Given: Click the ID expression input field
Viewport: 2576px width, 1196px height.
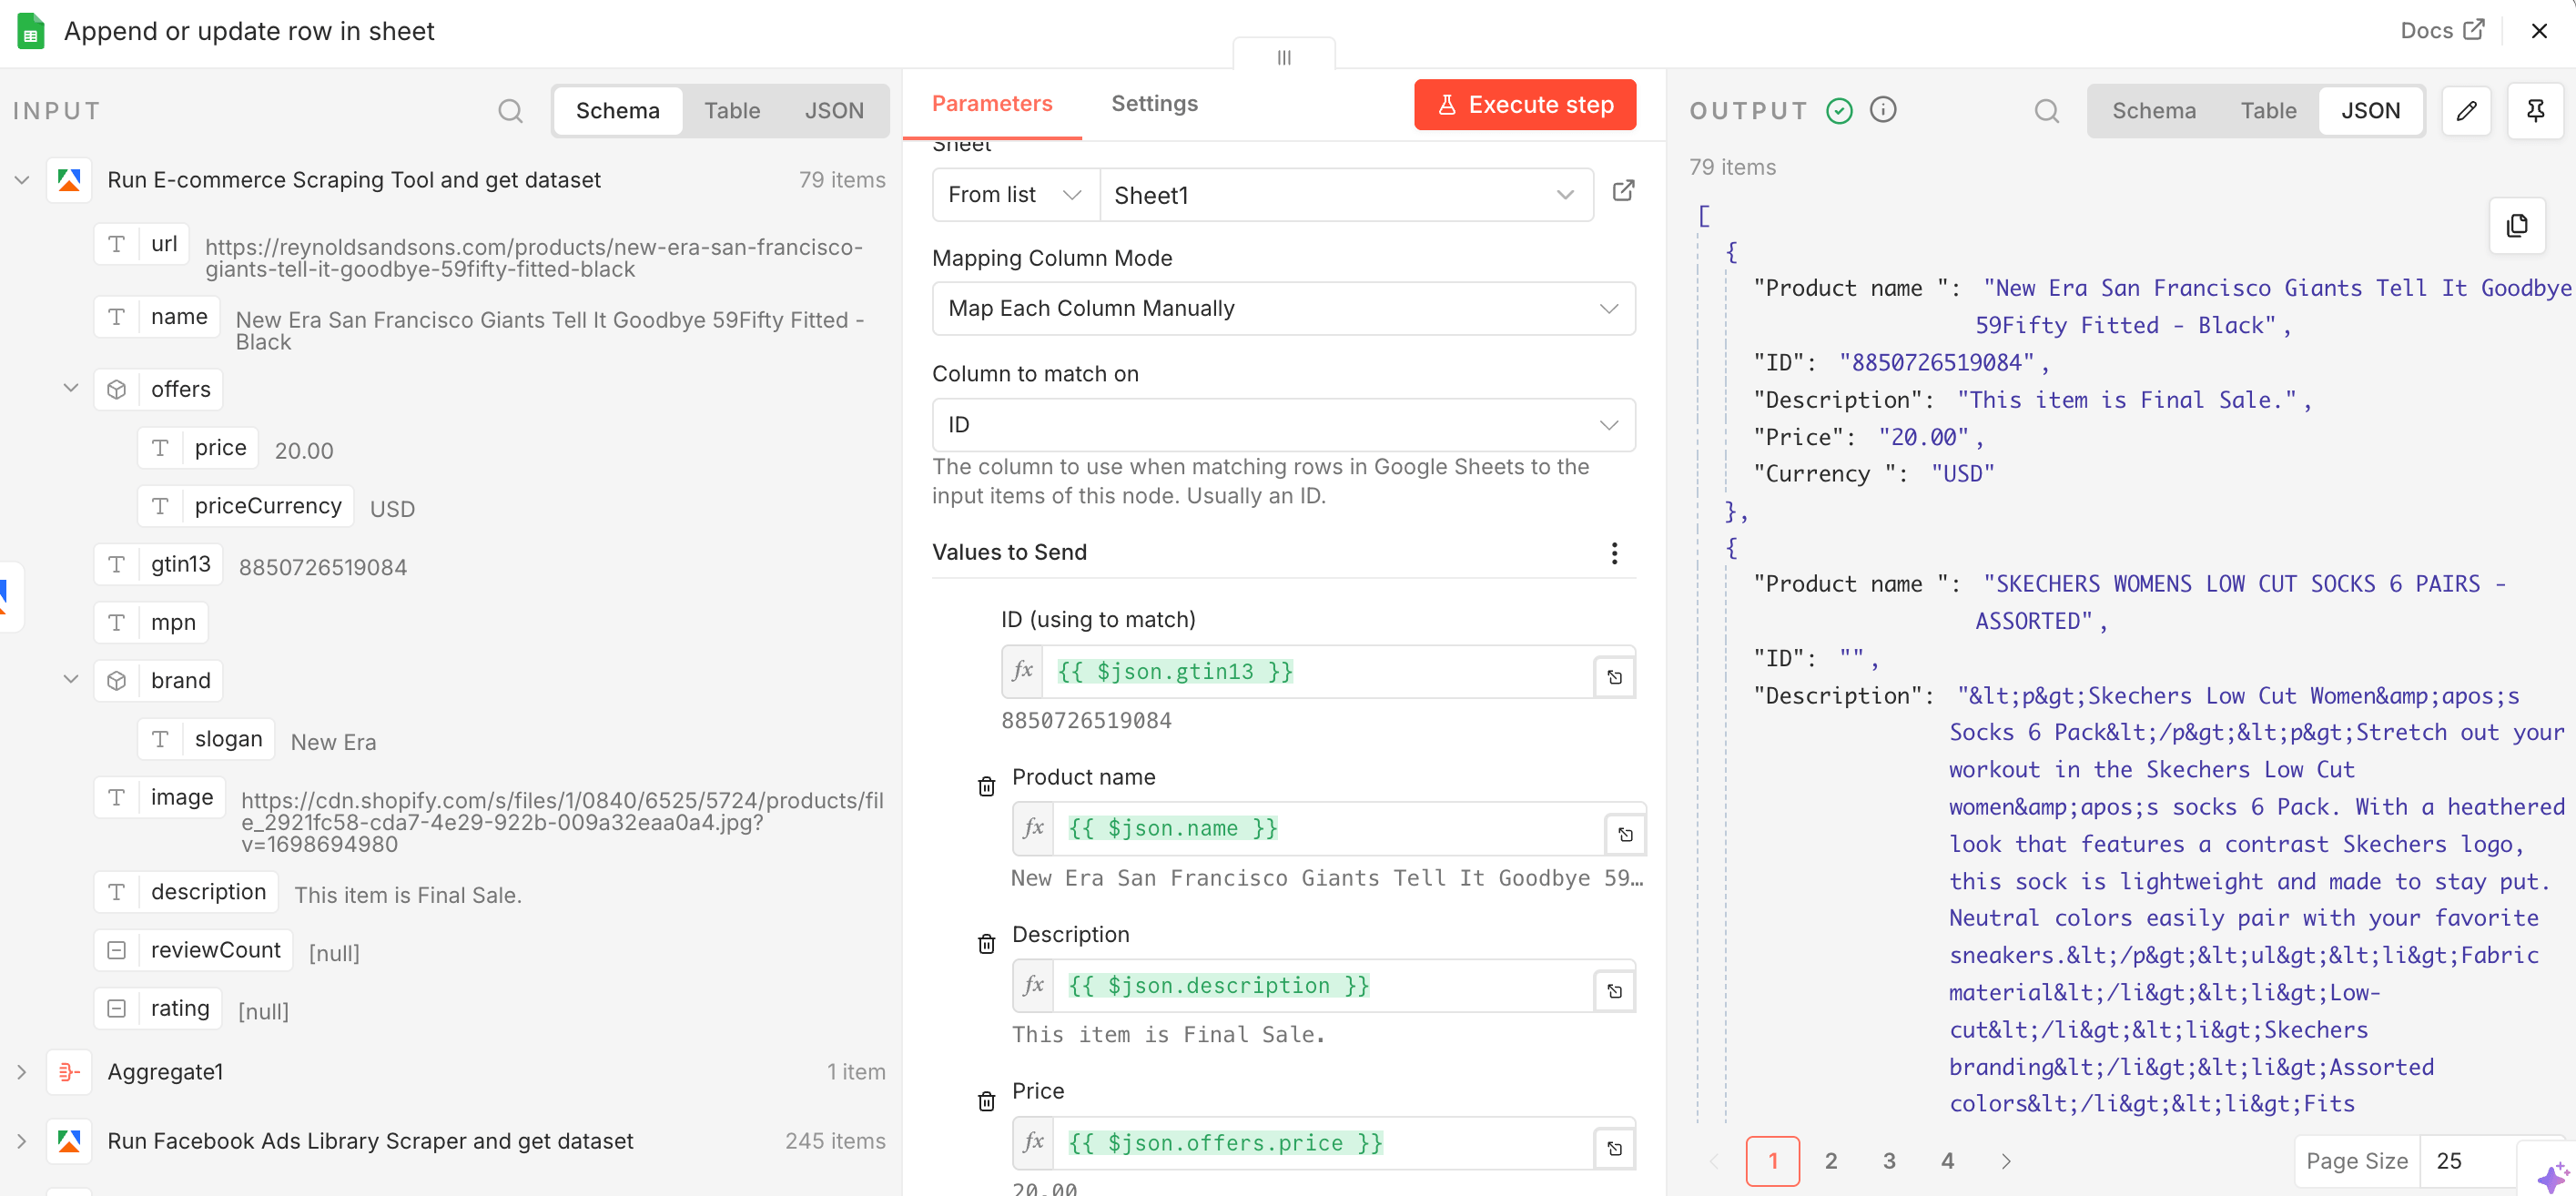Looking at the screenshot, I should click(1315, 671).
